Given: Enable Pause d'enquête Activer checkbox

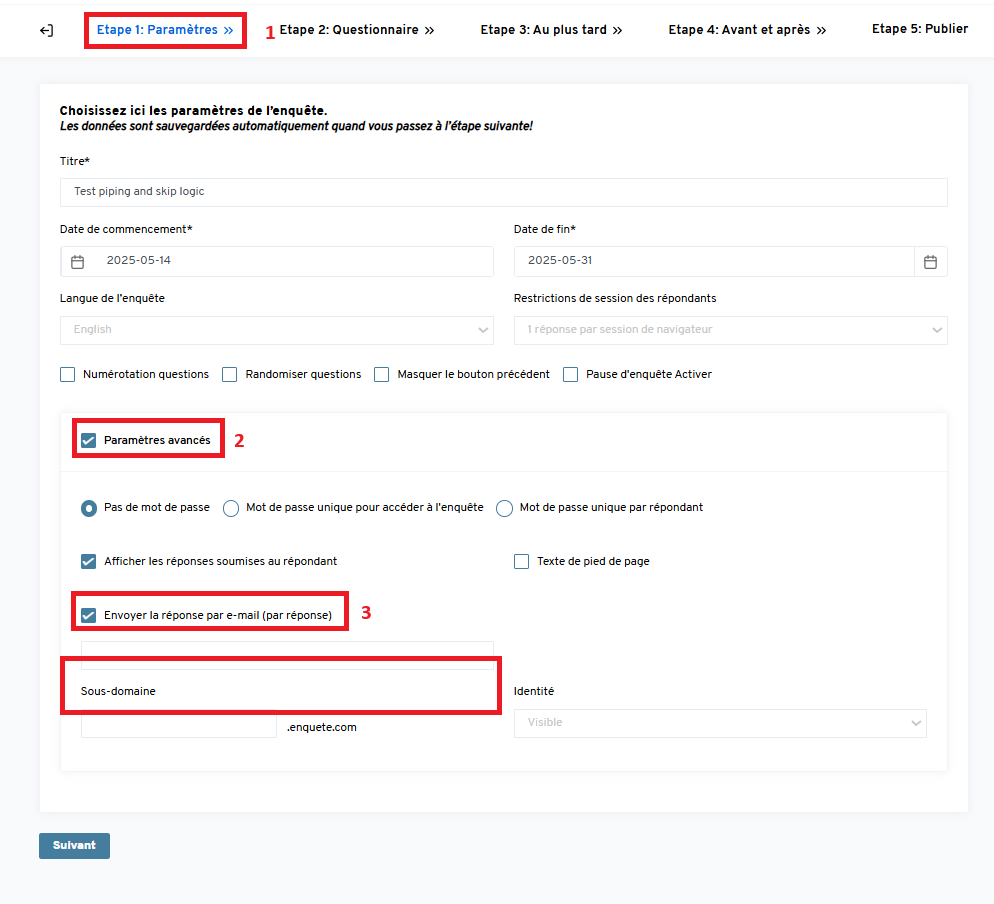Looking at the screenshot, I should coord(571,375).
